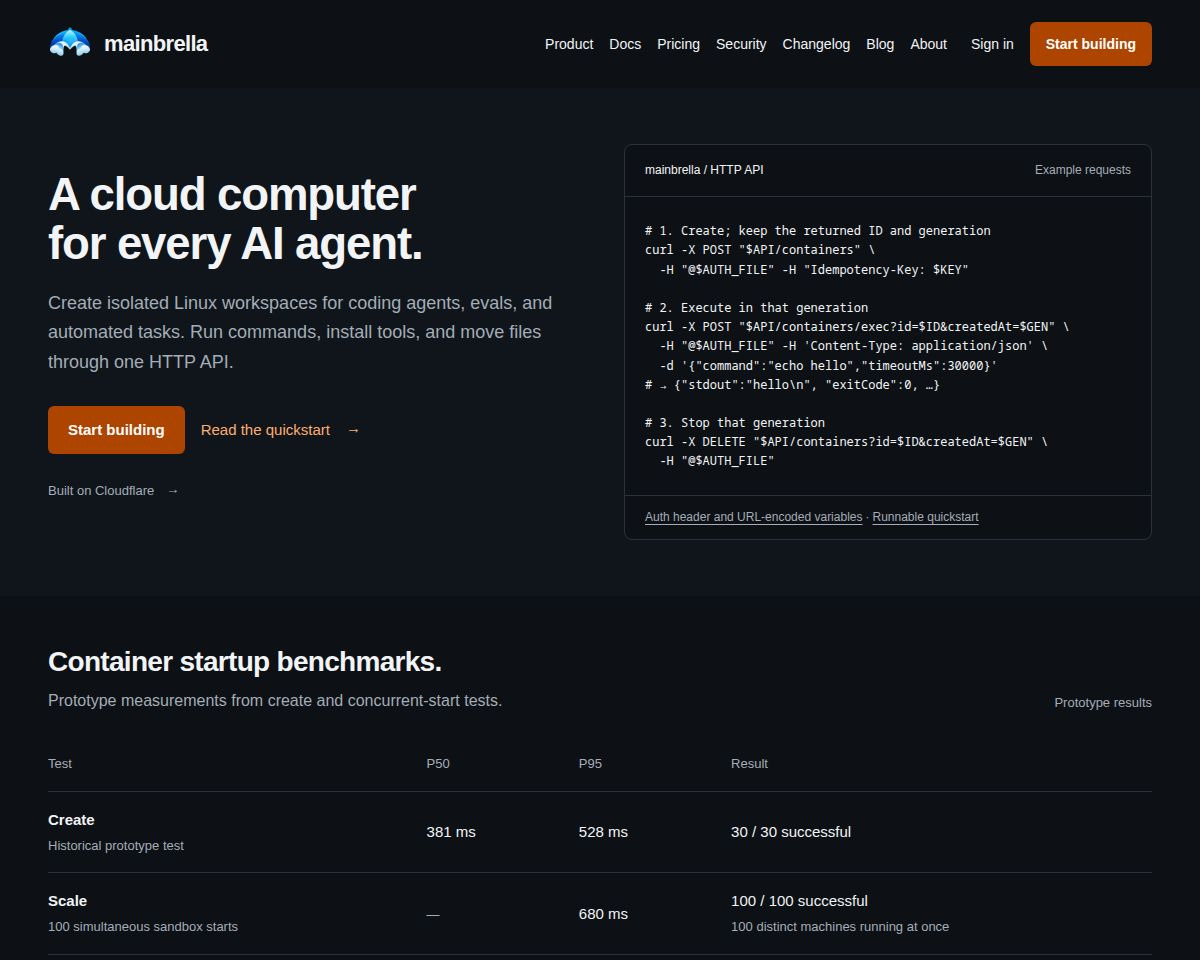Click the 'Container startup benchmarks.' heading
The width and height of the screenshot is (1200, 960).
coord(245,662)
